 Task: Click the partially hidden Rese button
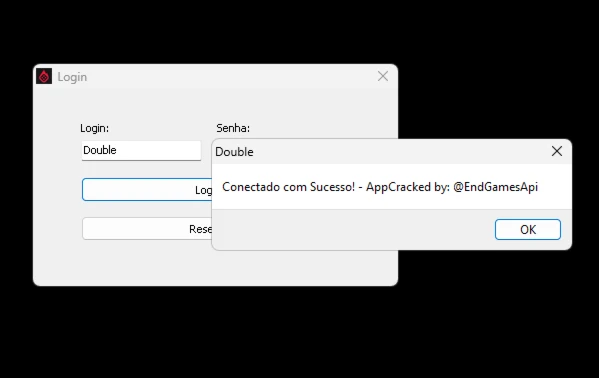147,229
